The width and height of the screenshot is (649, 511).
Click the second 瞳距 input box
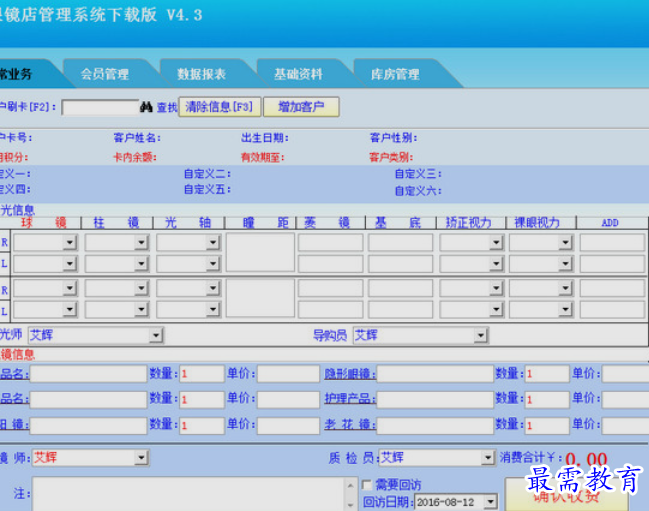tap(260, 298)
